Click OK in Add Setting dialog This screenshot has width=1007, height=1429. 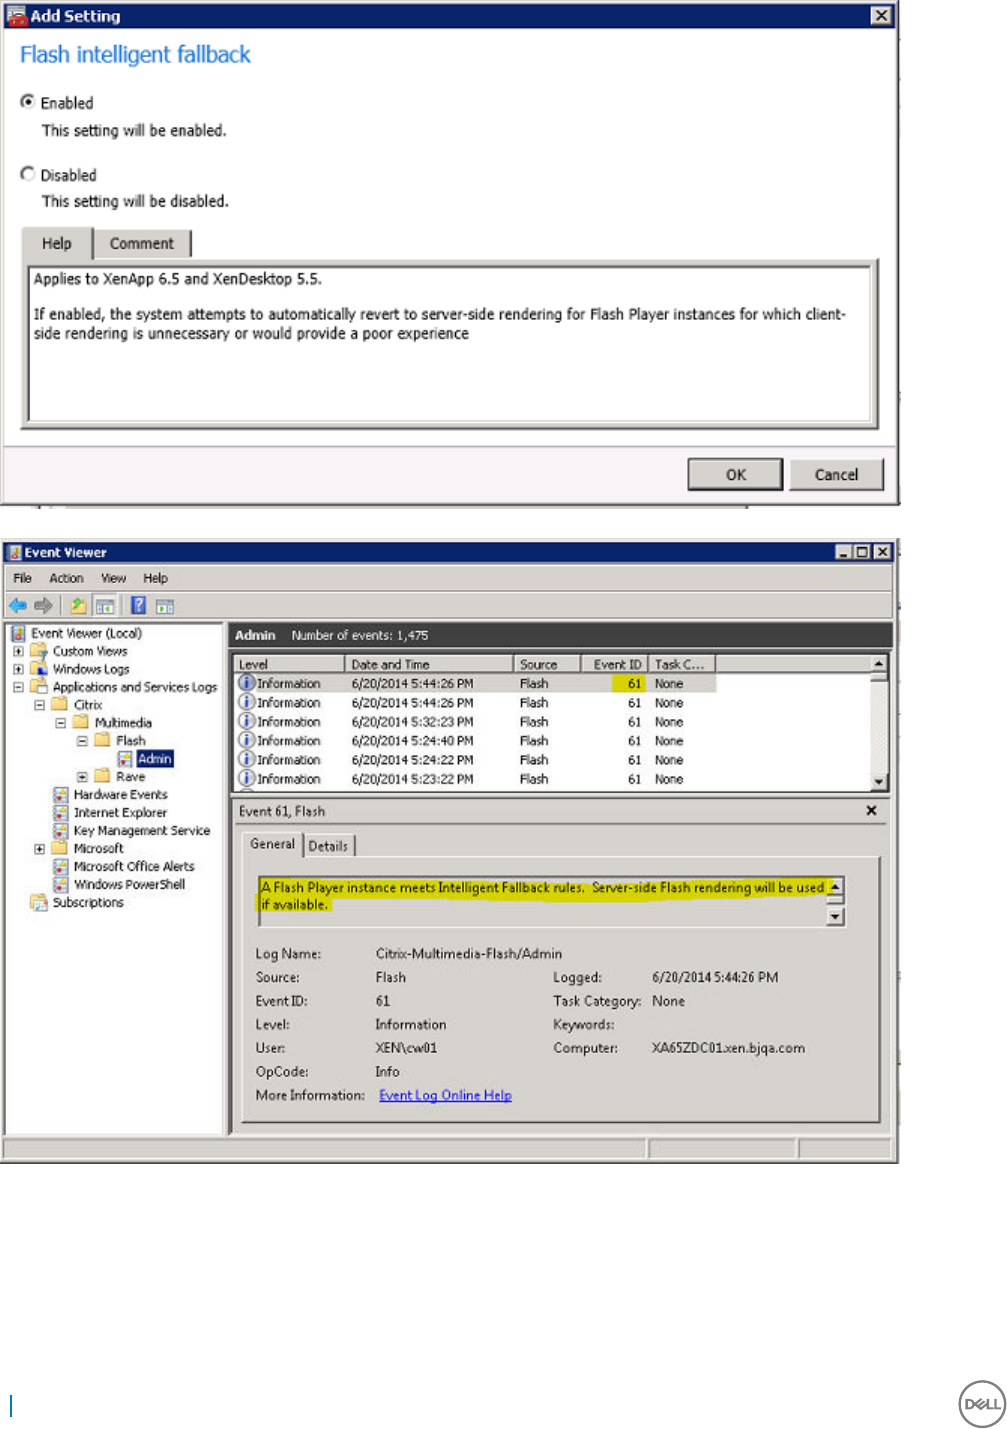click(x=735, y=474)
